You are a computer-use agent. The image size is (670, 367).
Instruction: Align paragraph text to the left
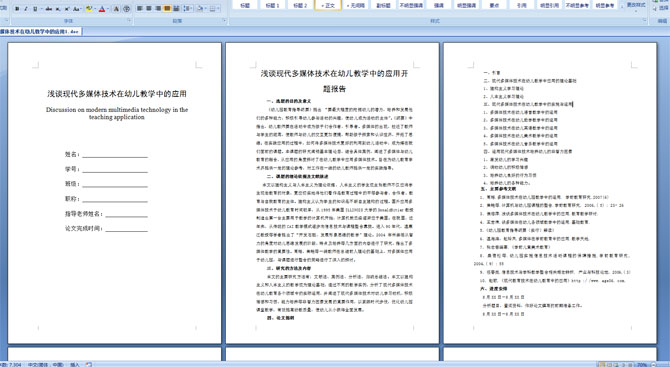[140, 8]
